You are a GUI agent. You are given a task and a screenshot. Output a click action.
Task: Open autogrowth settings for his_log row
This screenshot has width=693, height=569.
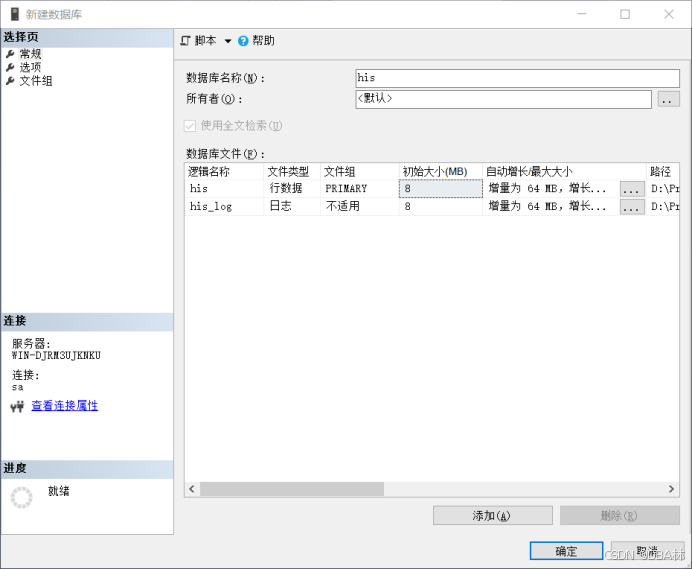(x=632, y=207)
